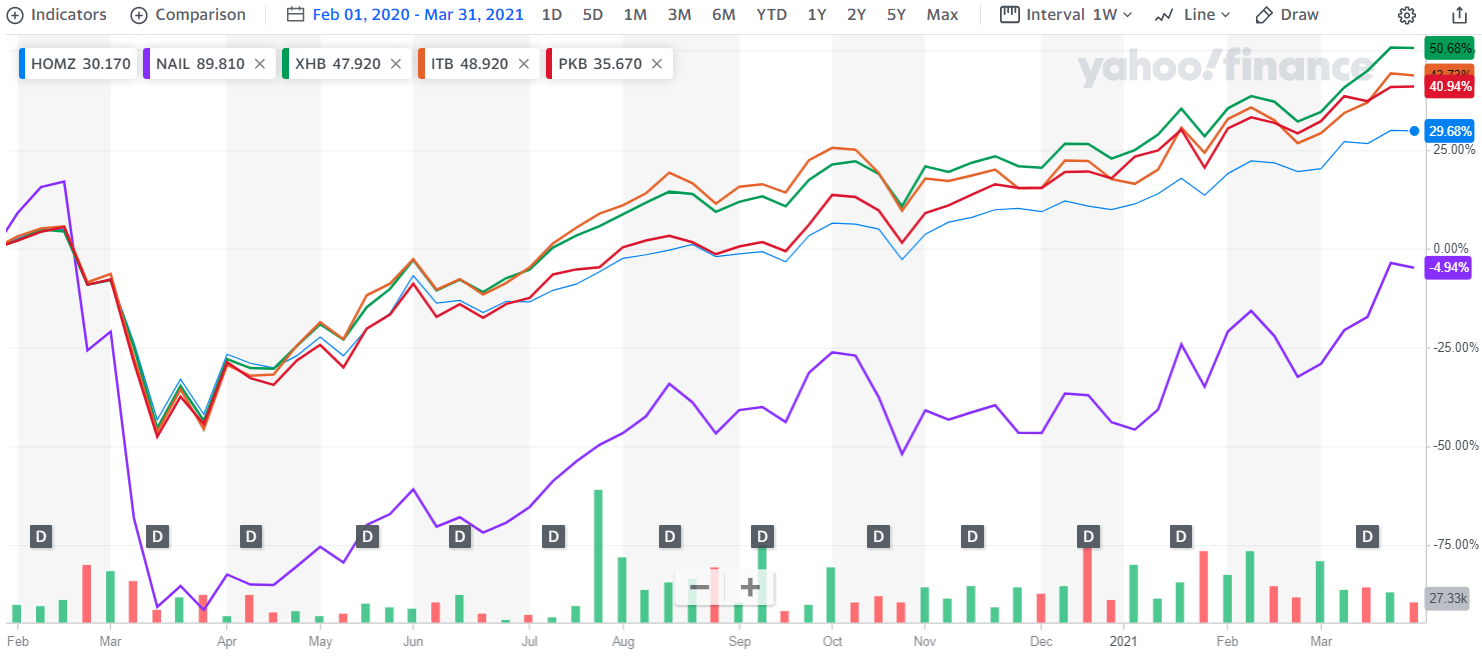Switch to the YTD time range

click(771, 14)
